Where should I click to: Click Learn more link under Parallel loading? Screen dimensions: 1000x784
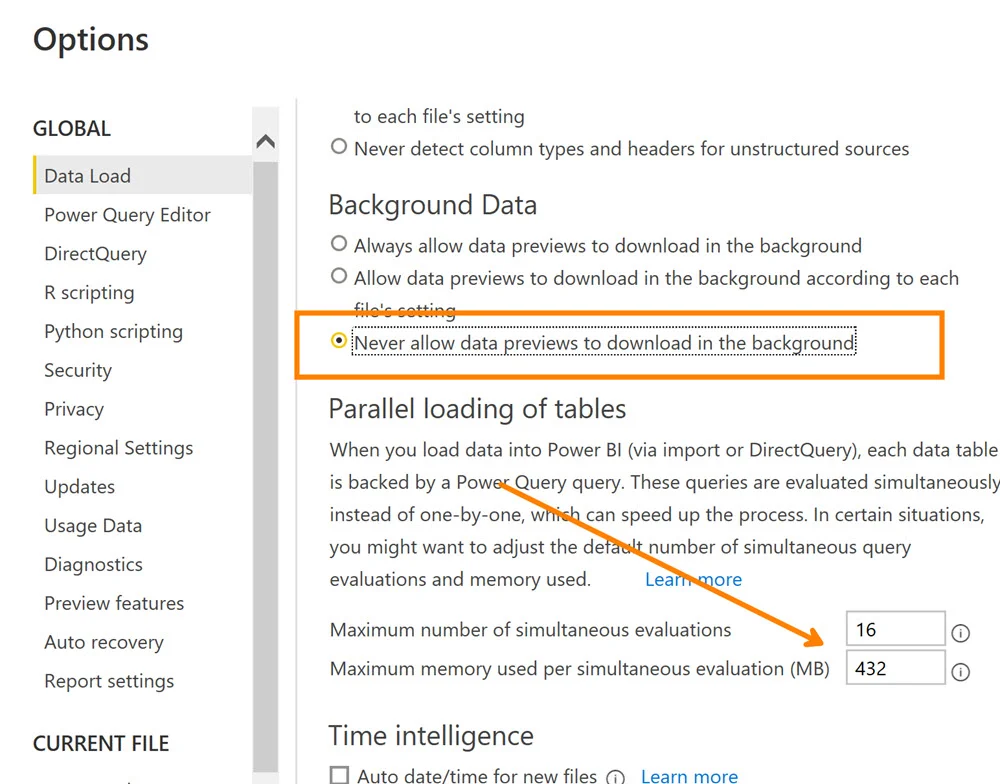coord(693,580)
